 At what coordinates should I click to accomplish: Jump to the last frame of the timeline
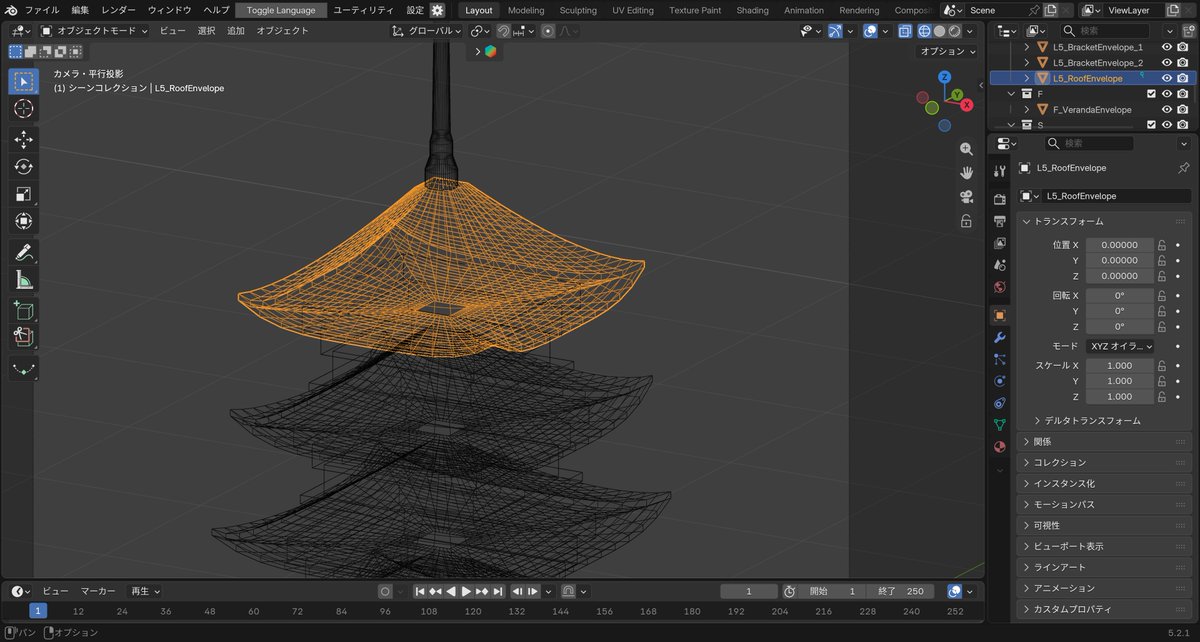[497, 591]
